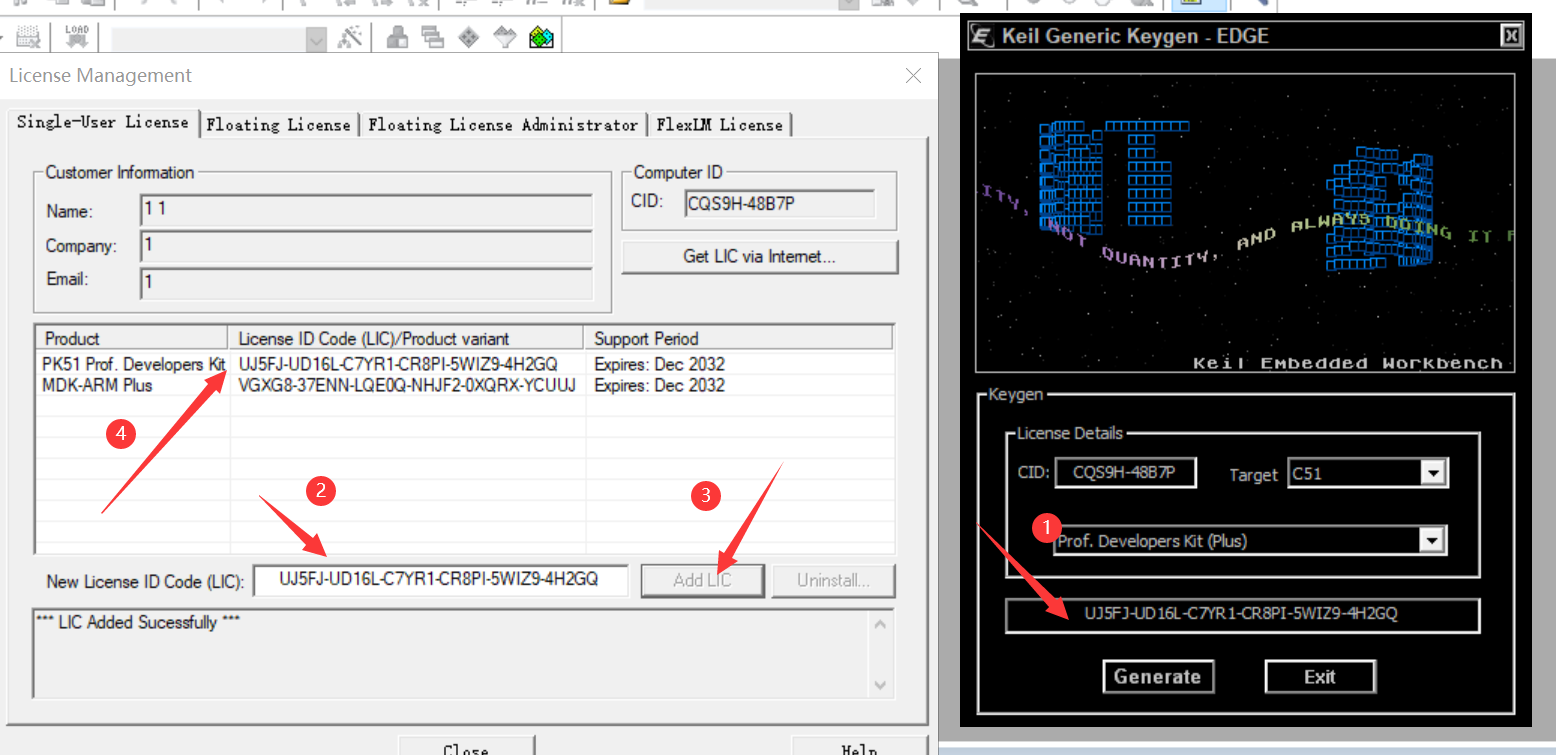Open Floating License Administrator tab

(x=503, y=125)
